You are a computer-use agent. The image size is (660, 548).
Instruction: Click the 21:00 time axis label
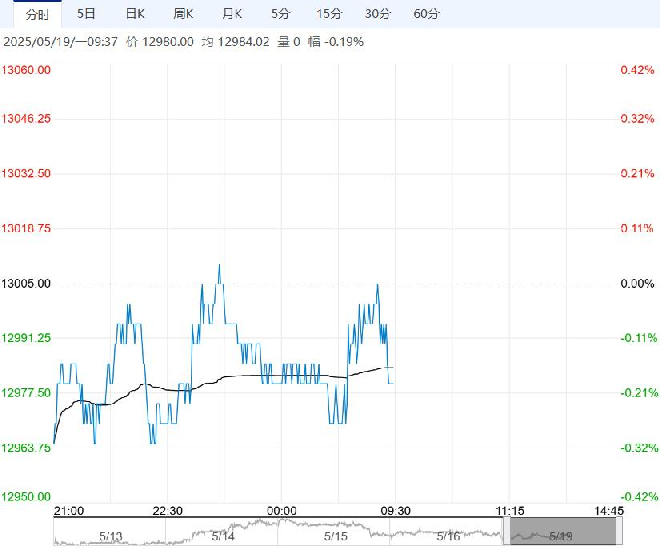pos(69,511)
